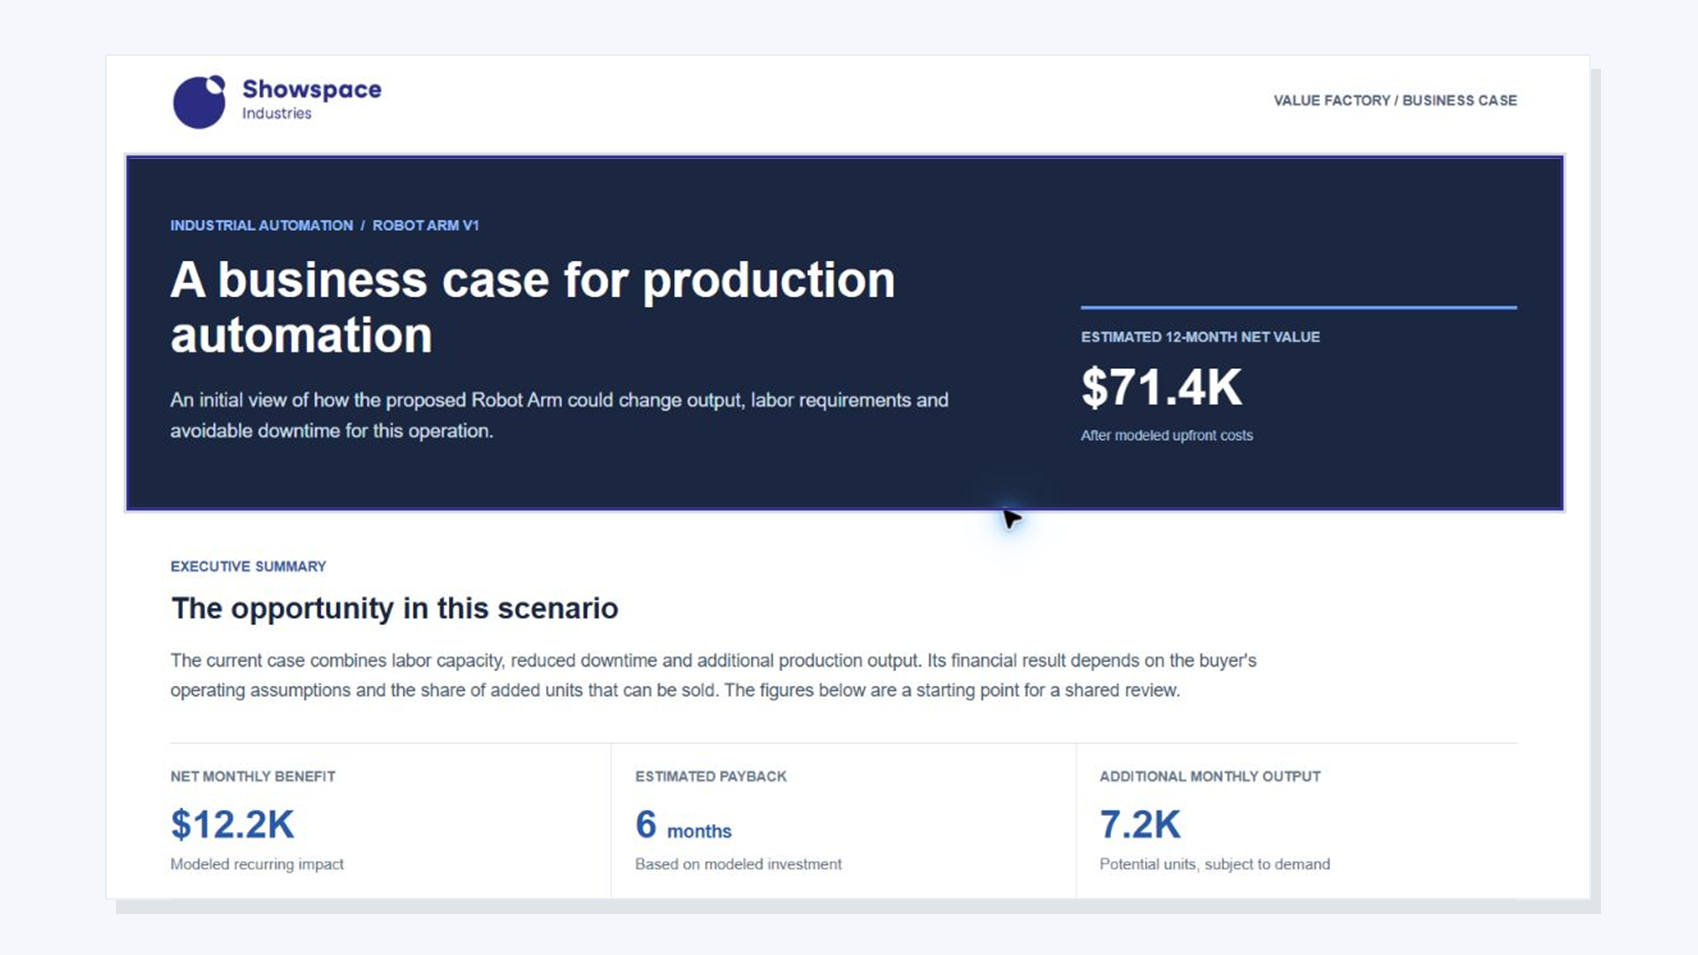1698x955 pixels.
Task: Click the 'Modeled recurring impact' caption
Action: pos(257,864)
